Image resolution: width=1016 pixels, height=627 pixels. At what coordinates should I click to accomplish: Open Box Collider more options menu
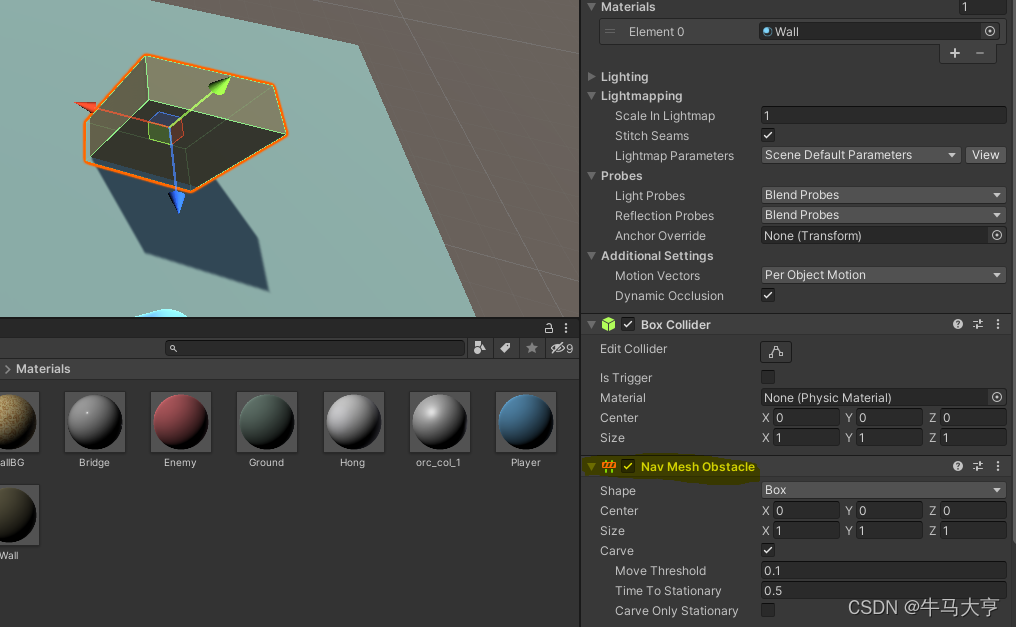click(x=998, y=324)
